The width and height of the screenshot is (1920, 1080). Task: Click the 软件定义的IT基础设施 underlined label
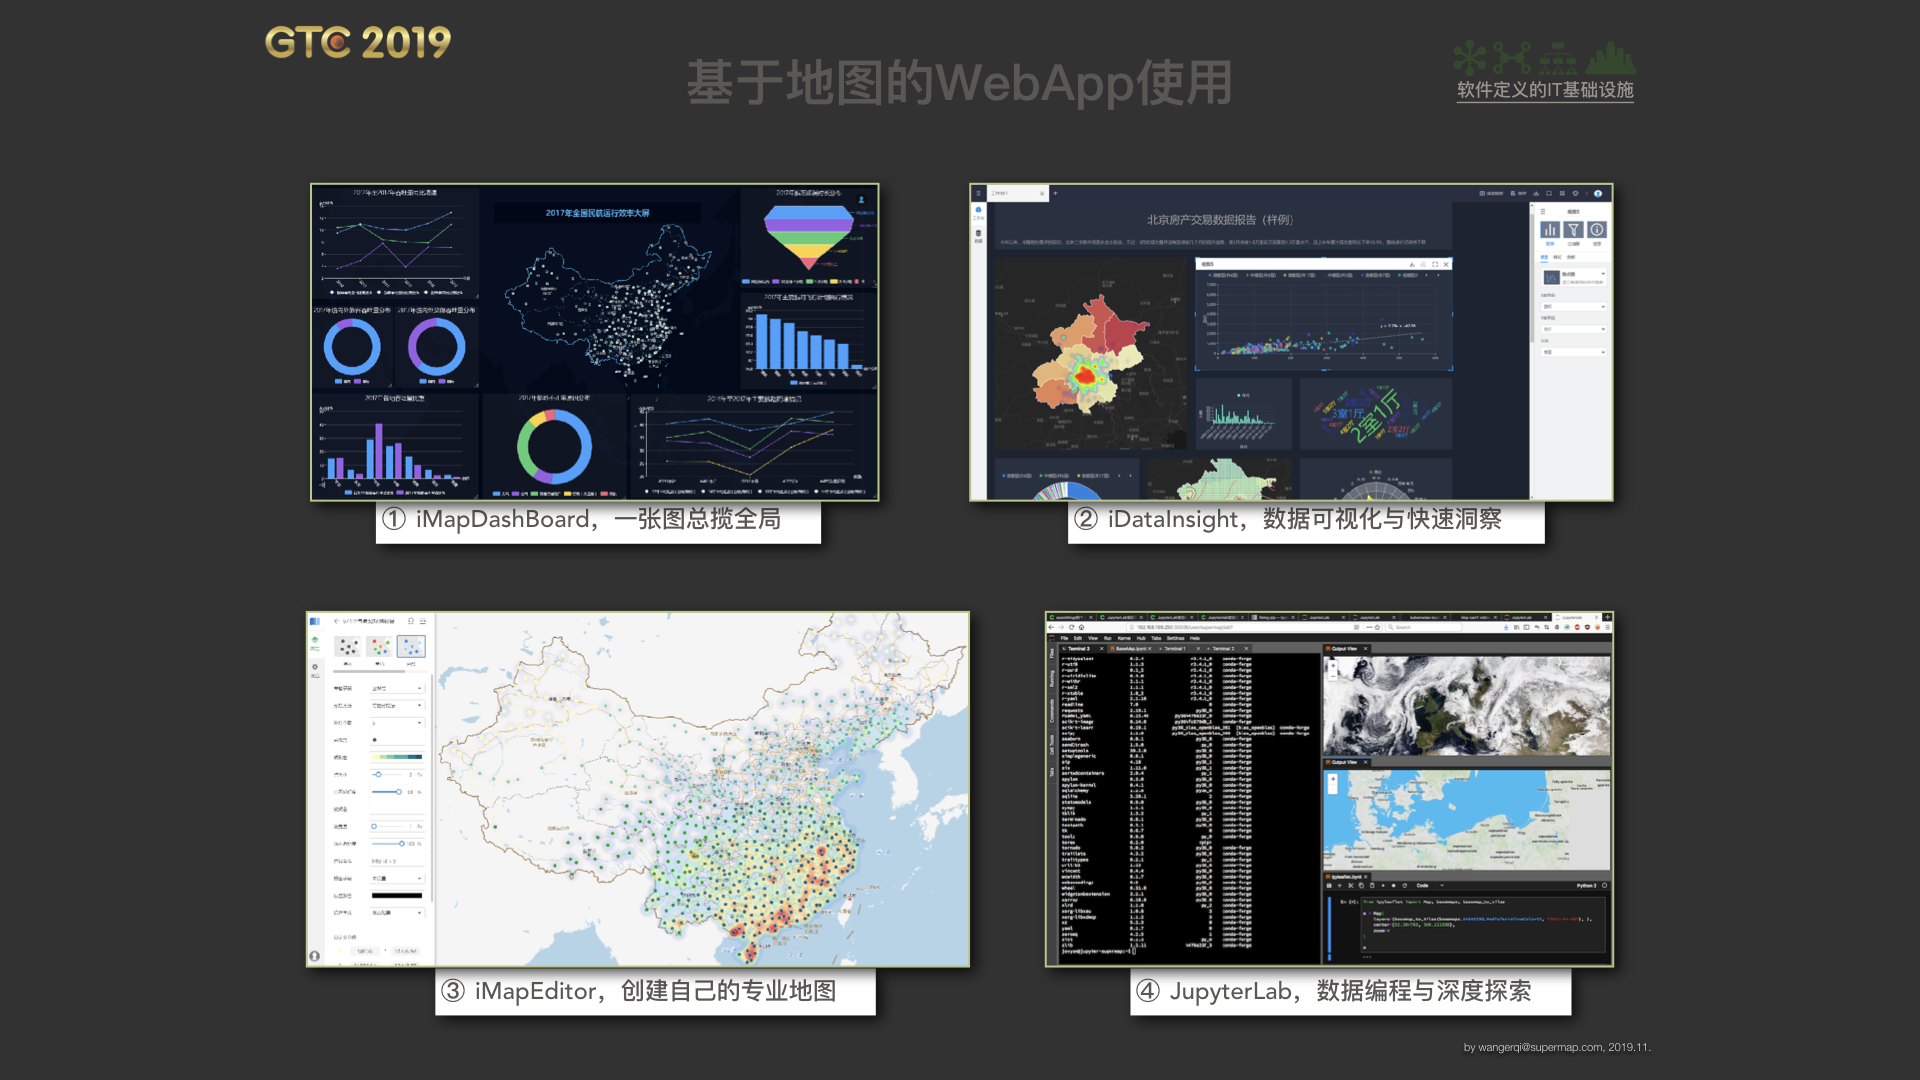coord(1545,90)
